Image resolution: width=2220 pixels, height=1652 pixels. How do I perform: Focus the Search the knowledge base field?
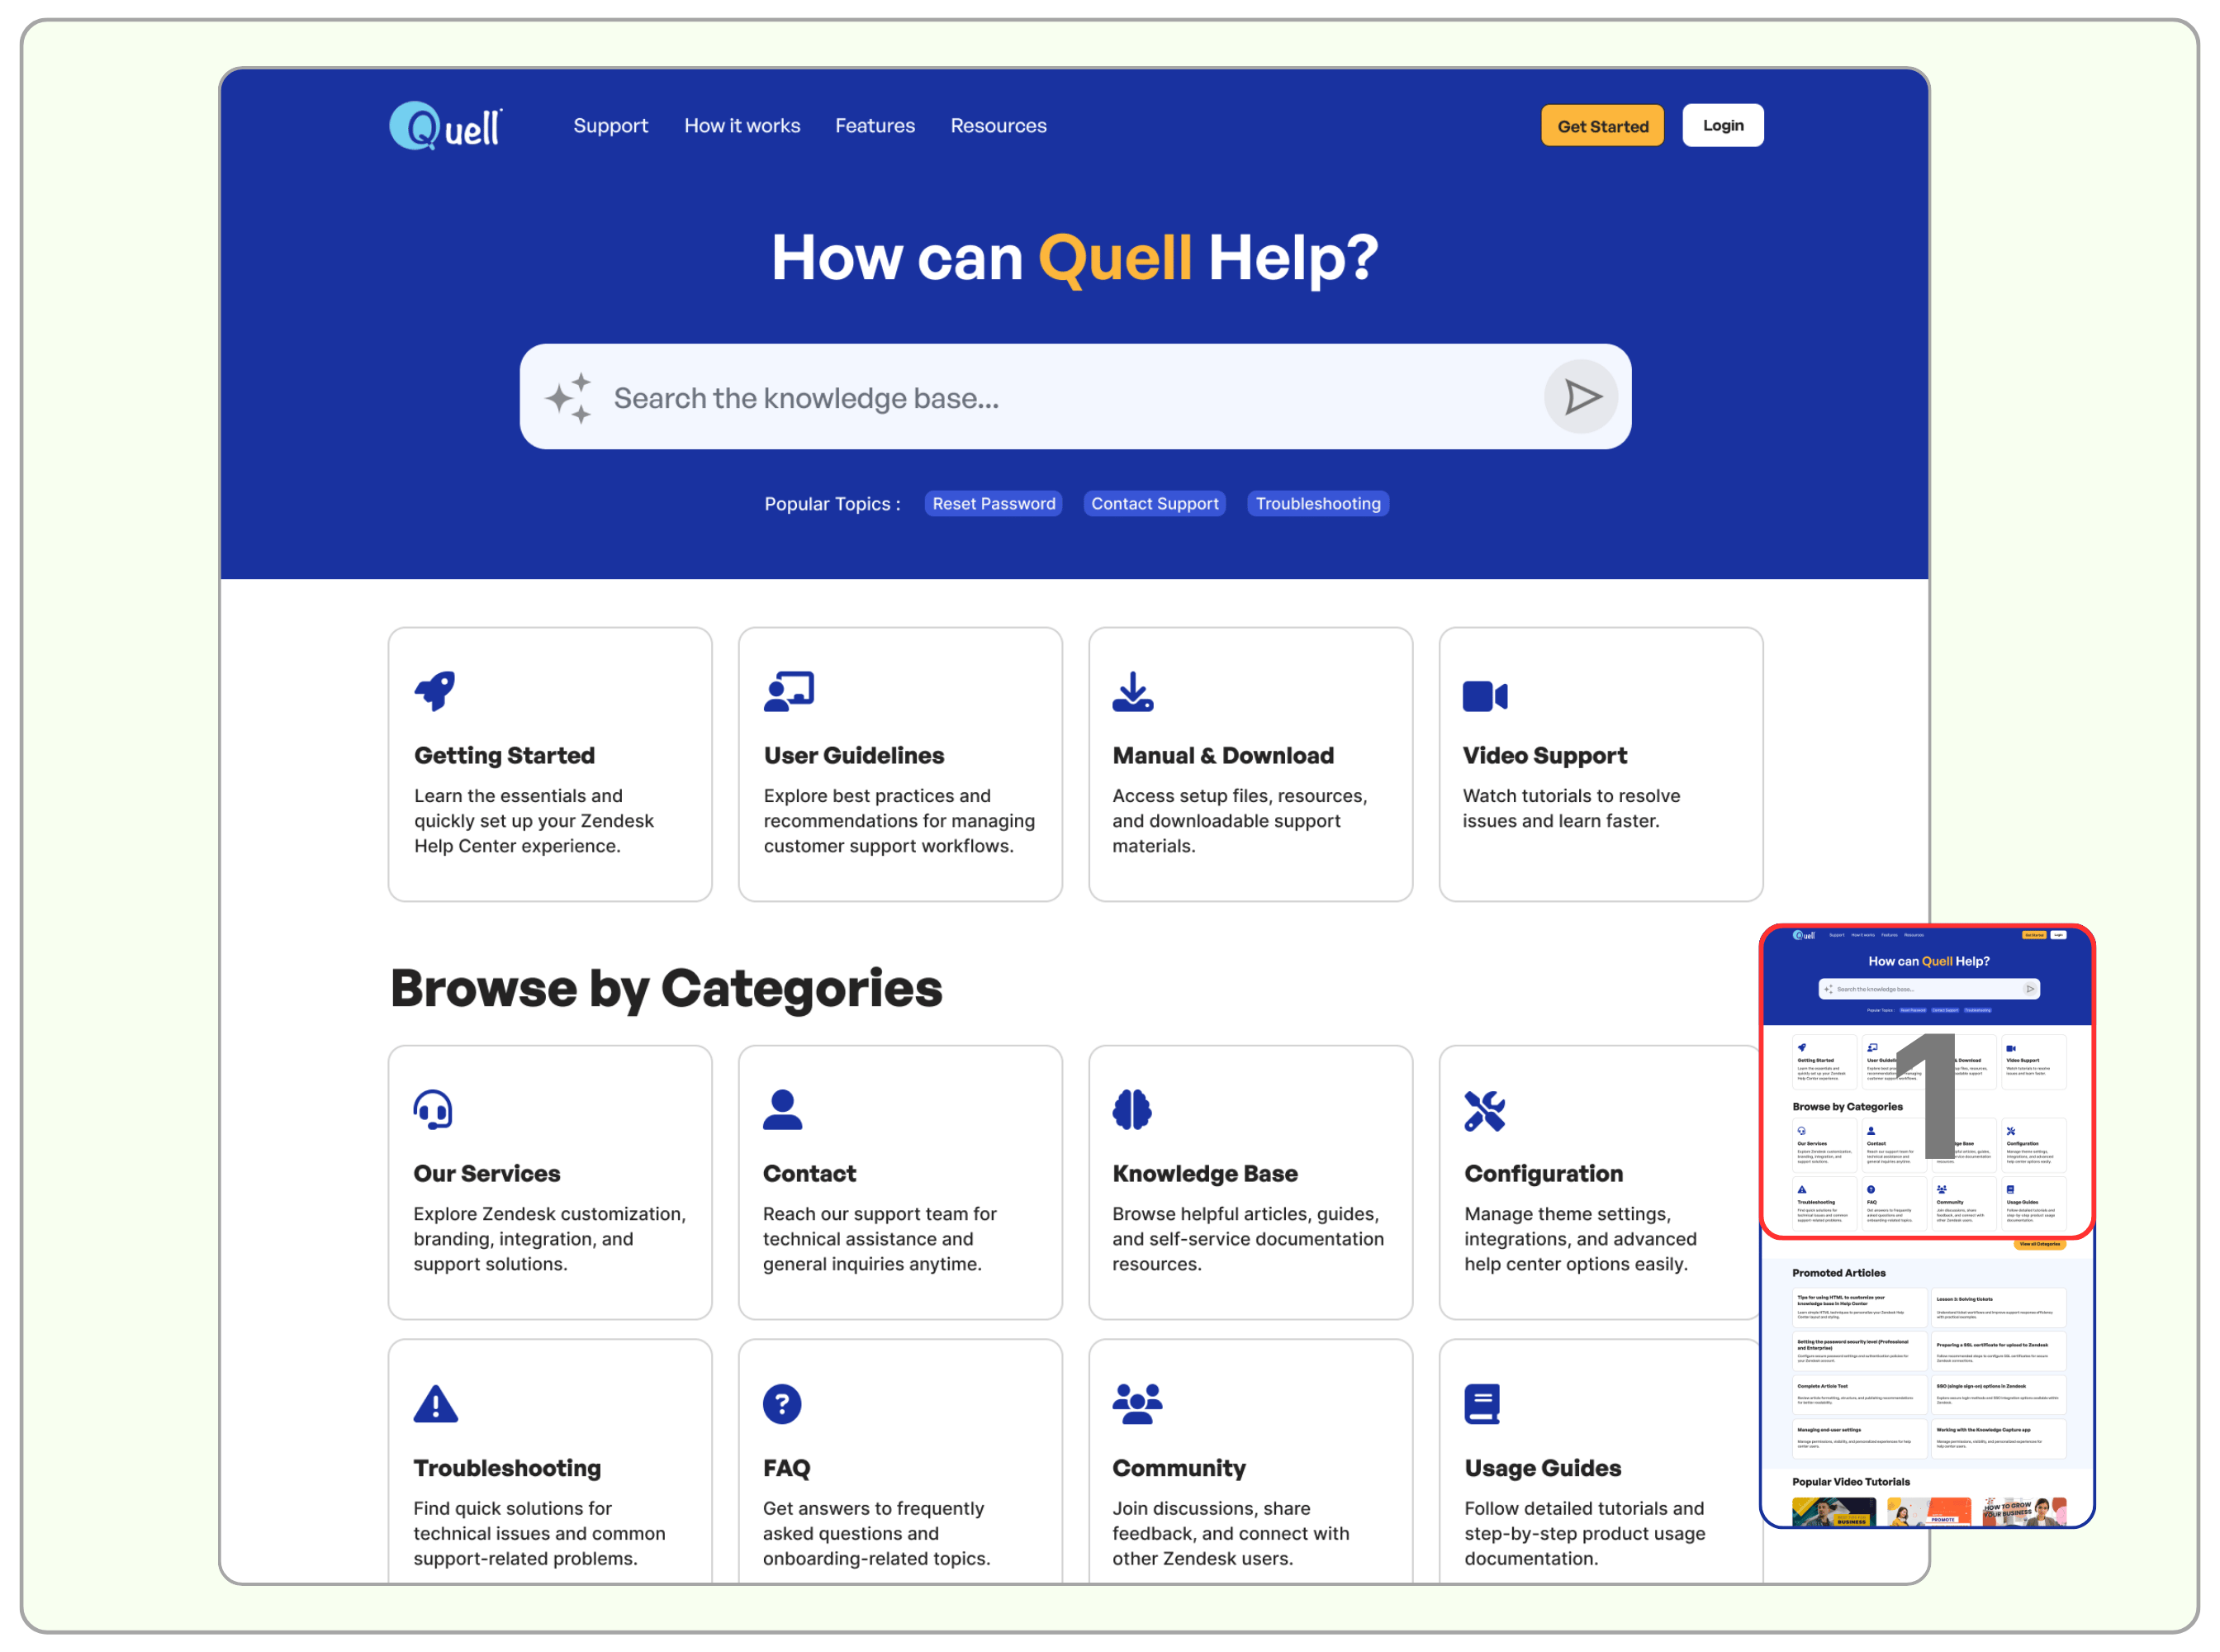(1075, 397)
